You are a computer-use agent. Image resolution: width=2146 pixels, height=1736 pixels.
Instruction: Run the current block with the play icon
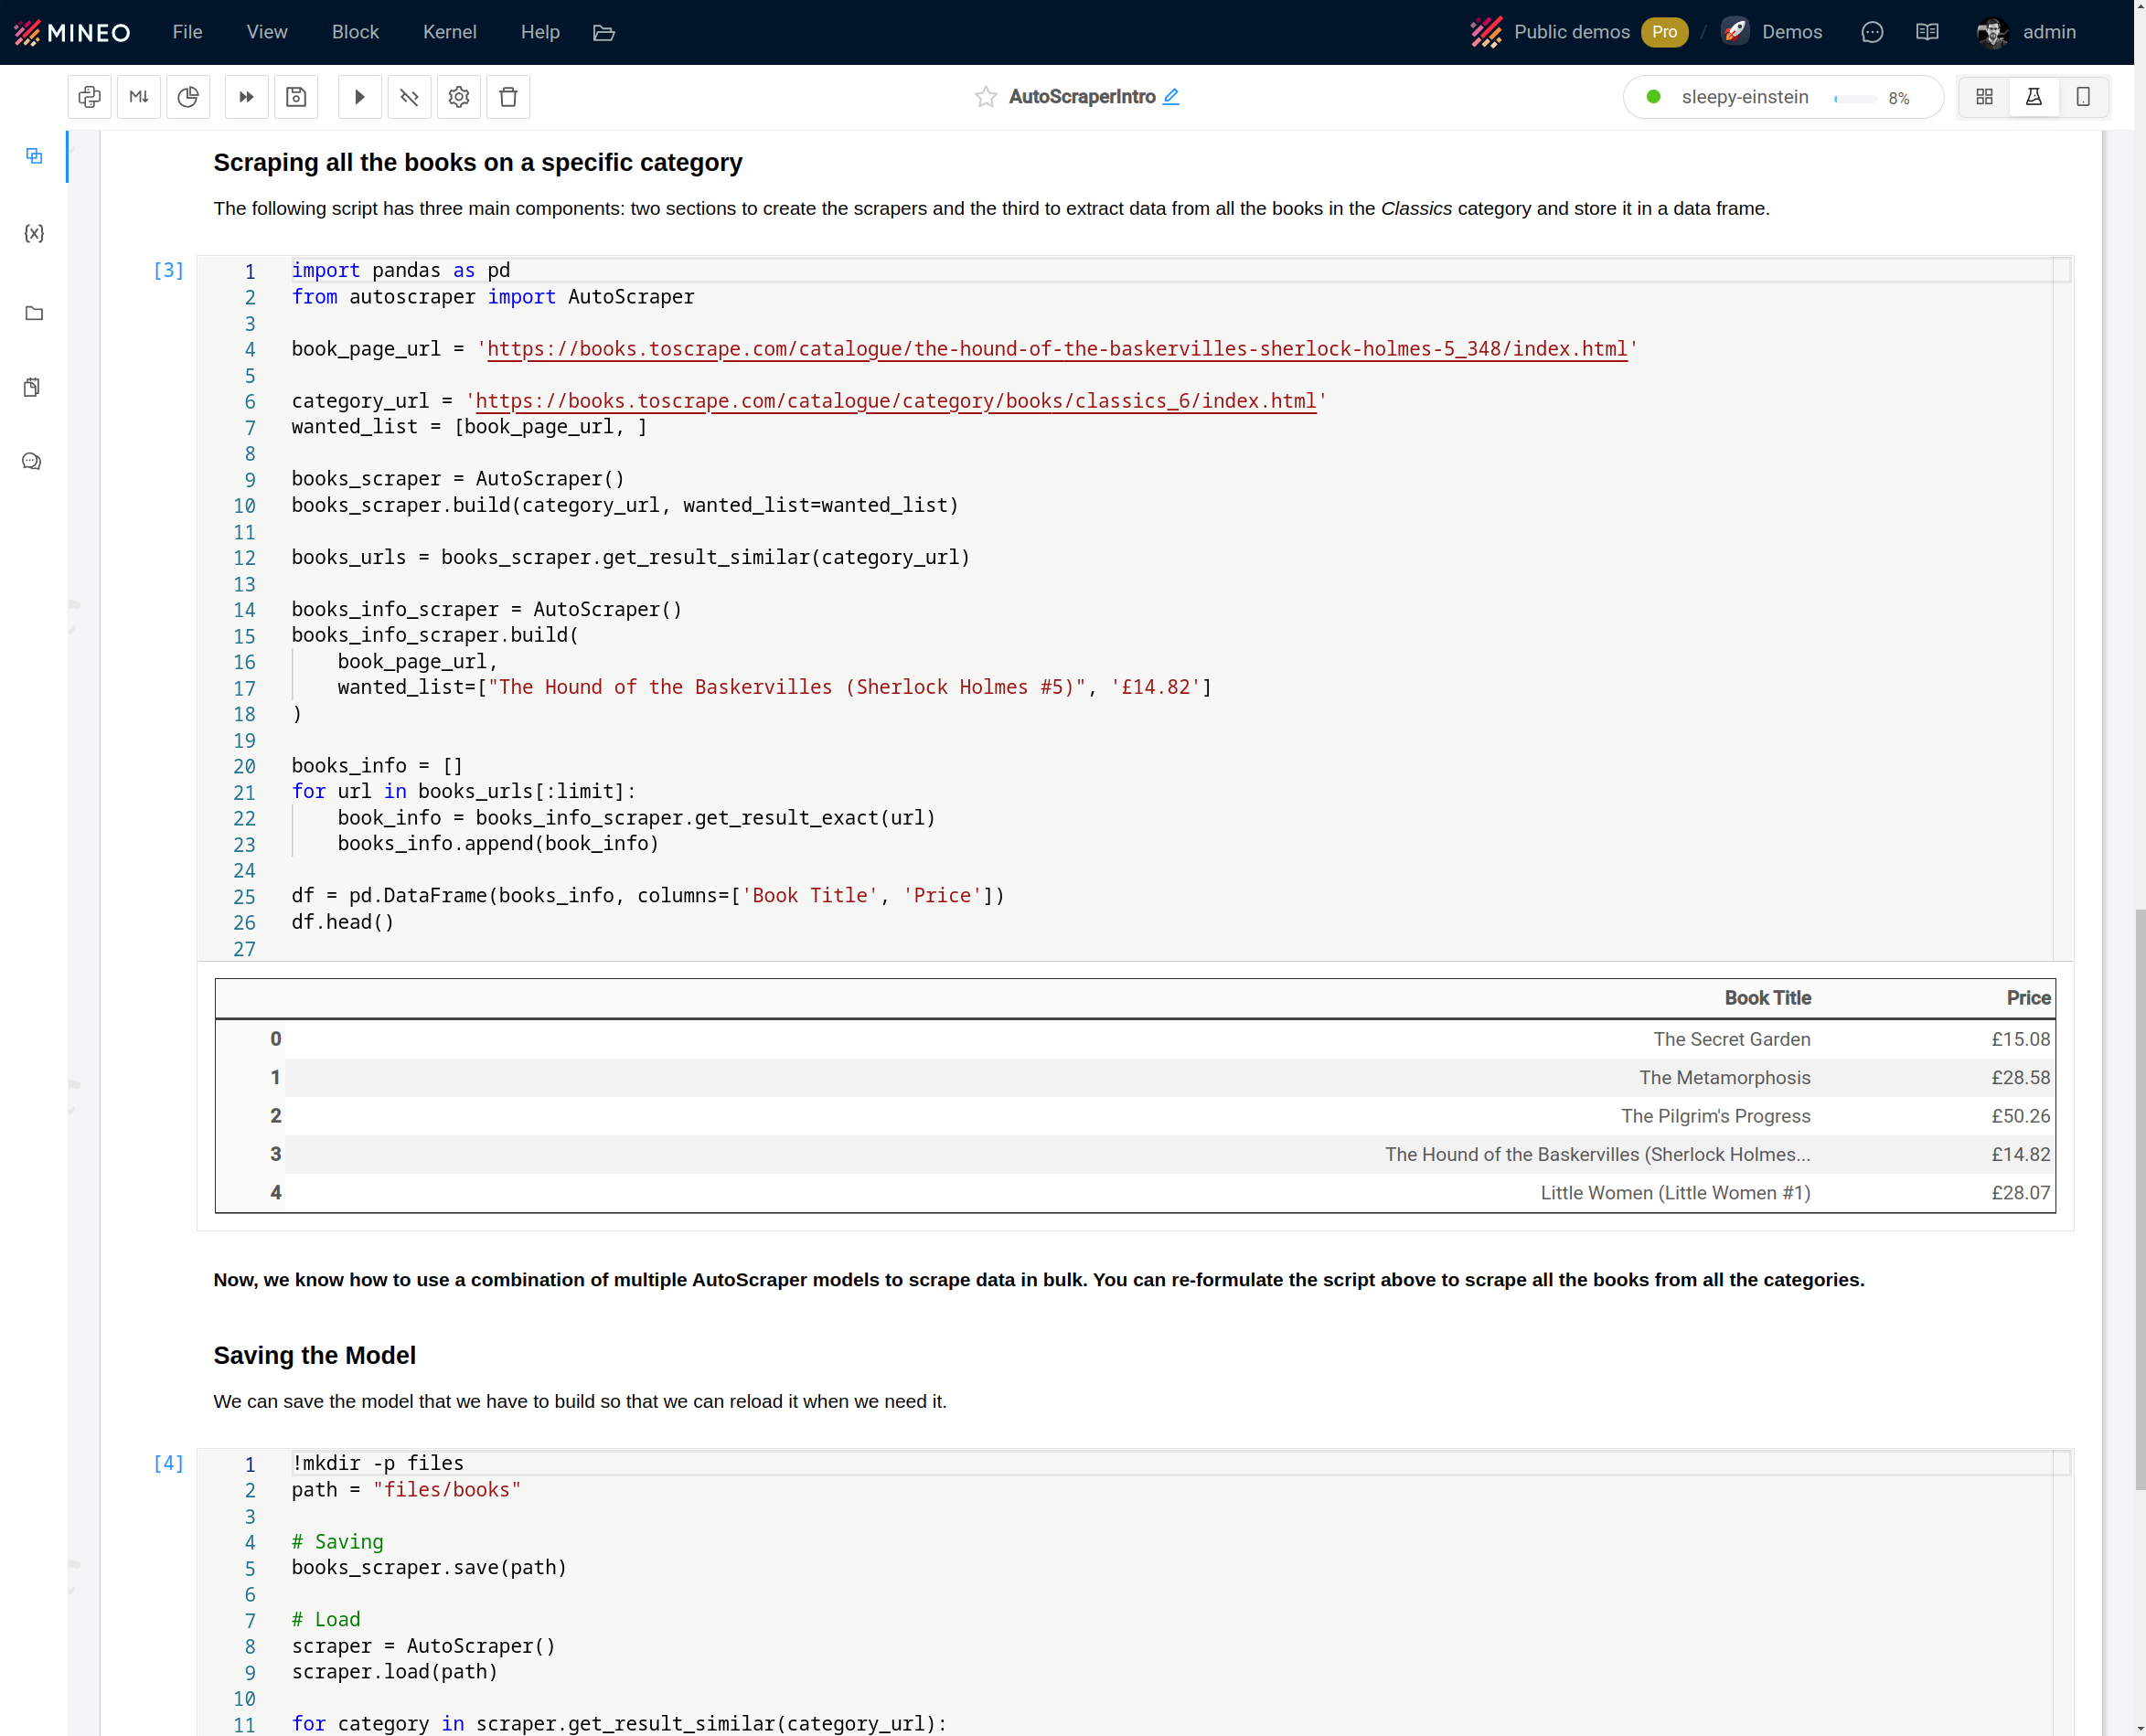[x=360, y=97]
